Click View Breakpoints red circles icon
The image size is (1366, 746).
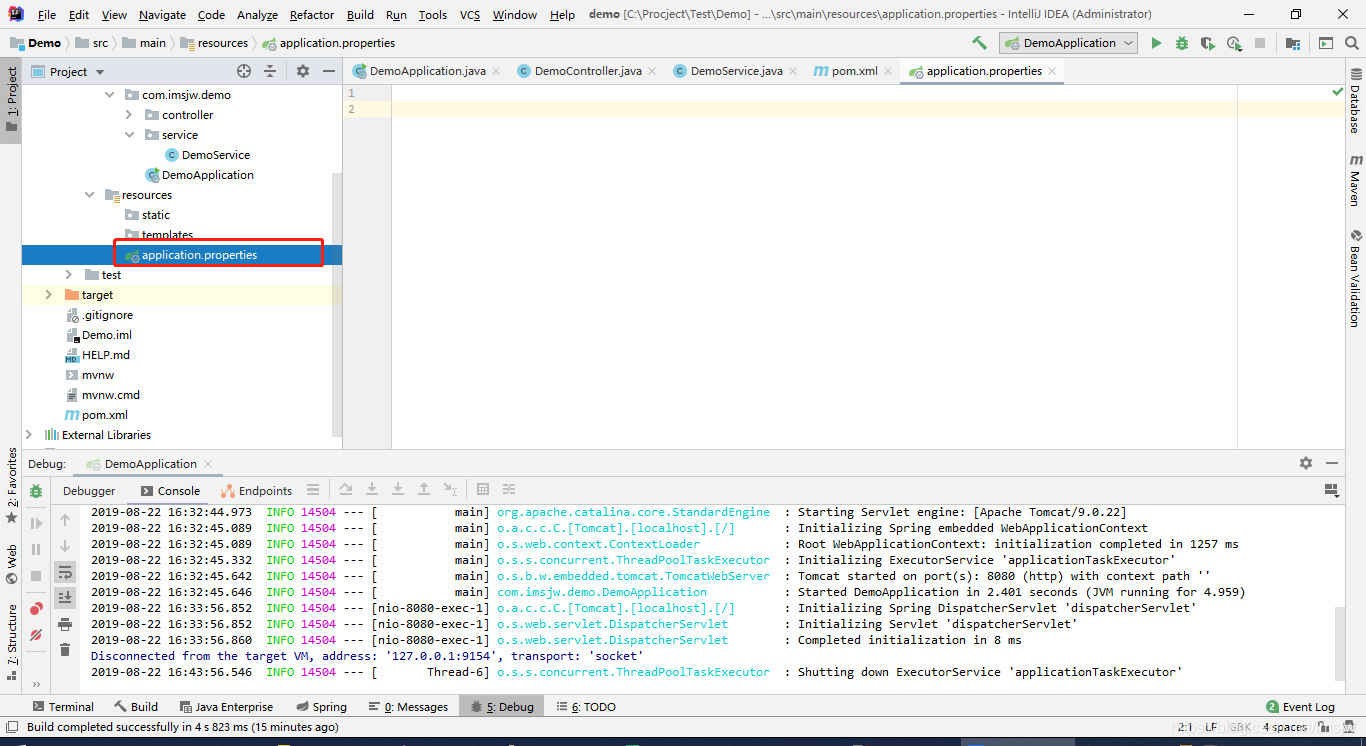pyautogui.click(x=36, y=608)
